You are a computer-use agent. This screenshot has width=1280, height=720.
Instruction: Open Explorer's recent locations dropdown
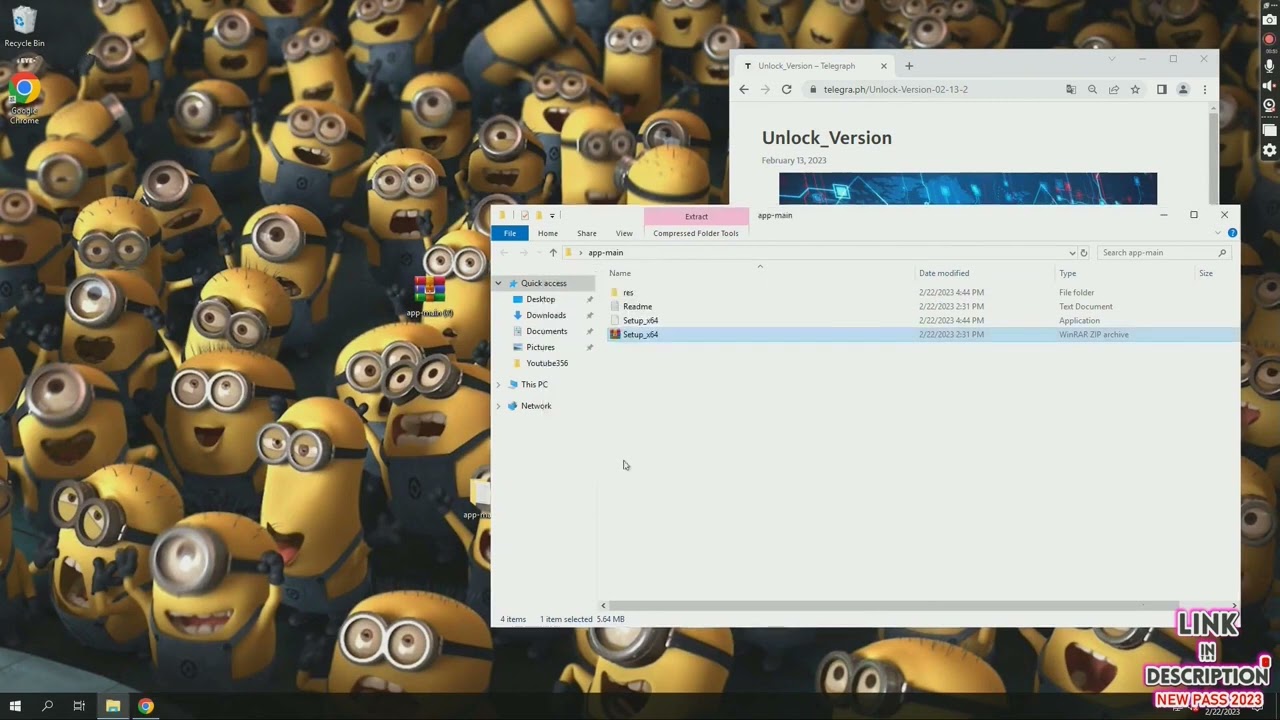[x=538, y=253]
